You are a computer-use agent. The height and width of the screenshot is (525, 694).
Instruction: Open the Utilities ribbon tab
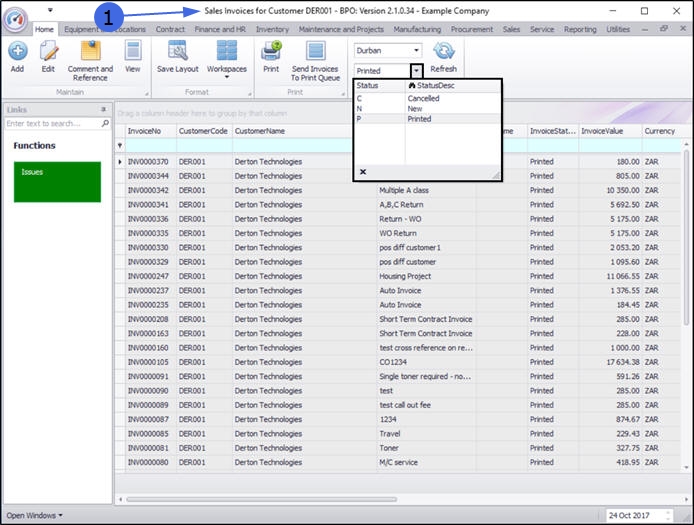[x=618, y=29]
